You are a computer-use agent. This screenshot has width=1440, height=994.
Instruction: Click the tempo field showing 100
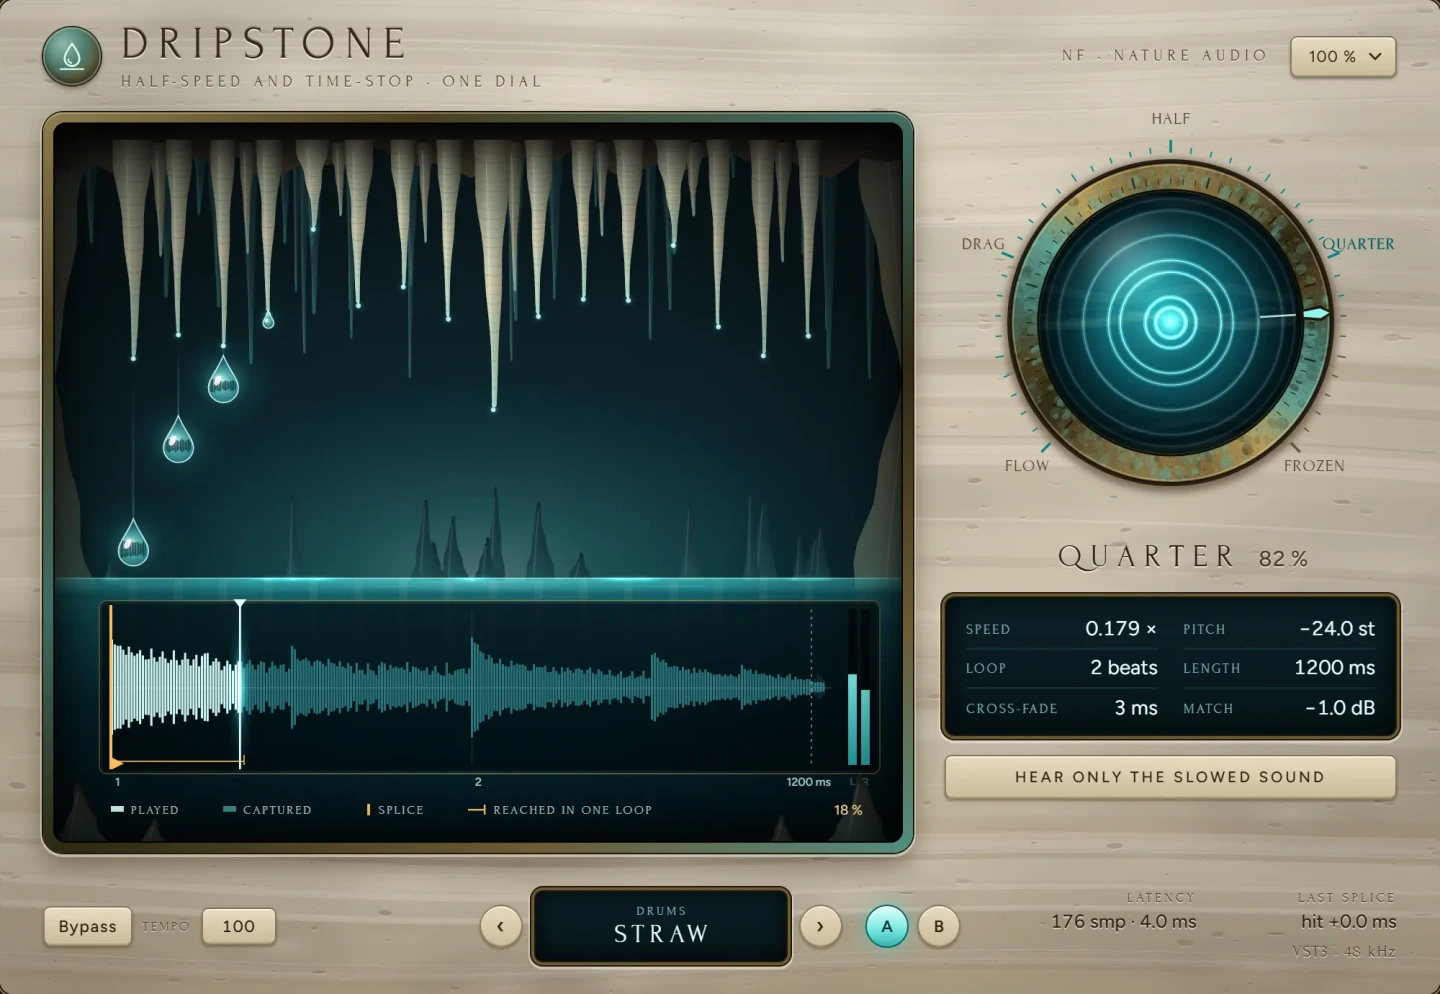coord(238,926)
